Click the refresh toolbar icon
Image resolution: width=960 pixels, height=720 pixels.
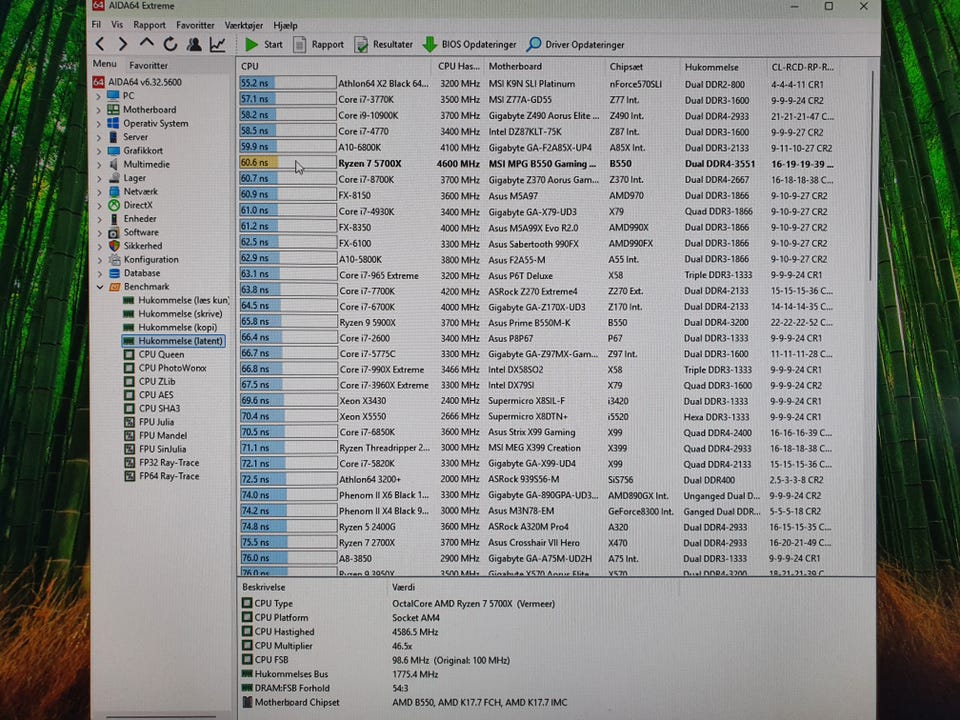(x=170, y=44)
